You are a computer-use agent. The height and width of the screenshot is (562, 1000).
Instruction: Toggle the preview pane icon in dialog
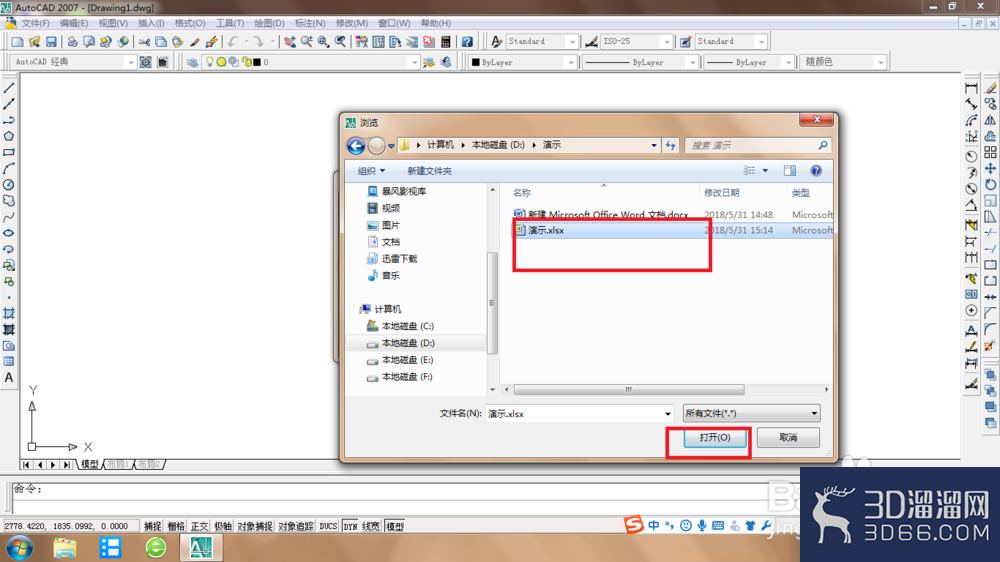(790, 171)
